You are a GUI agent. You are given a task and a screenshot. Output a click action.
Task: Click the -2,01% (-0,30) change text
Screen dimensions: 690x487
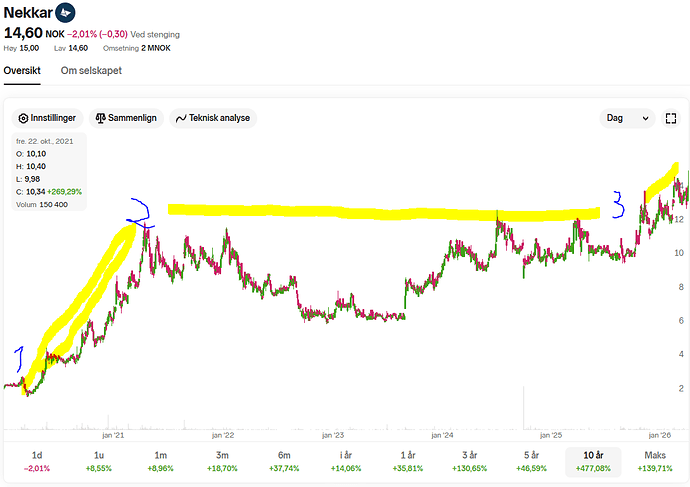tap(99, 34)
